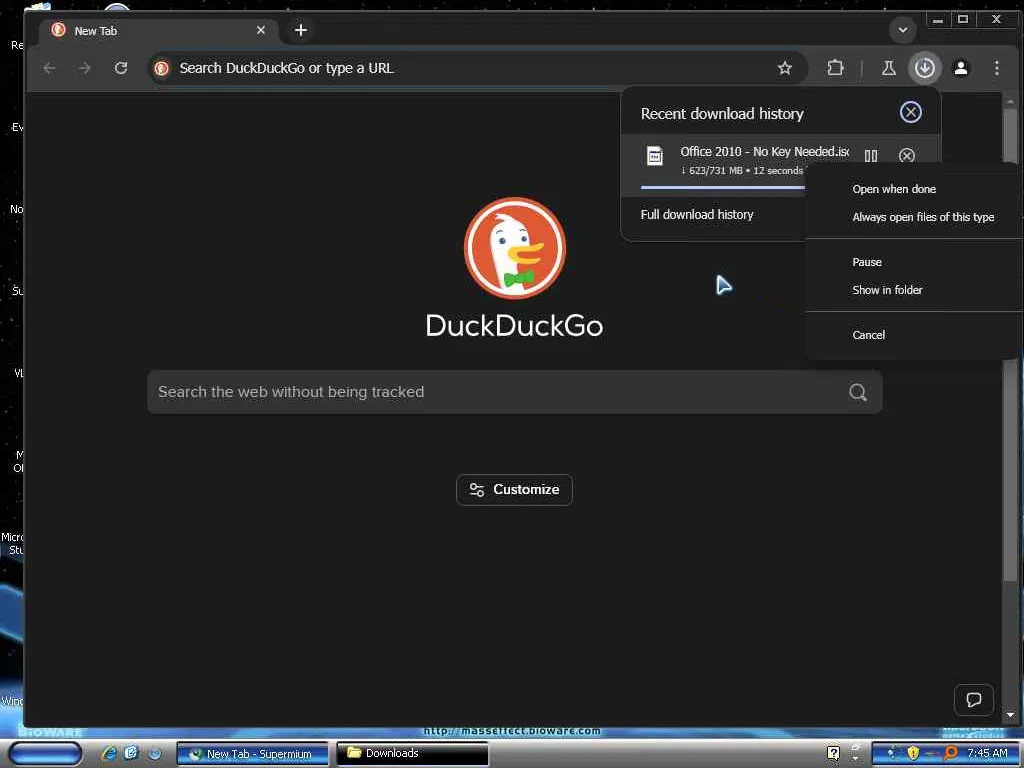This screenshot has width=1024, height=768.
Task: Click the Downloads toolbar icon
Action: [924, 68]
